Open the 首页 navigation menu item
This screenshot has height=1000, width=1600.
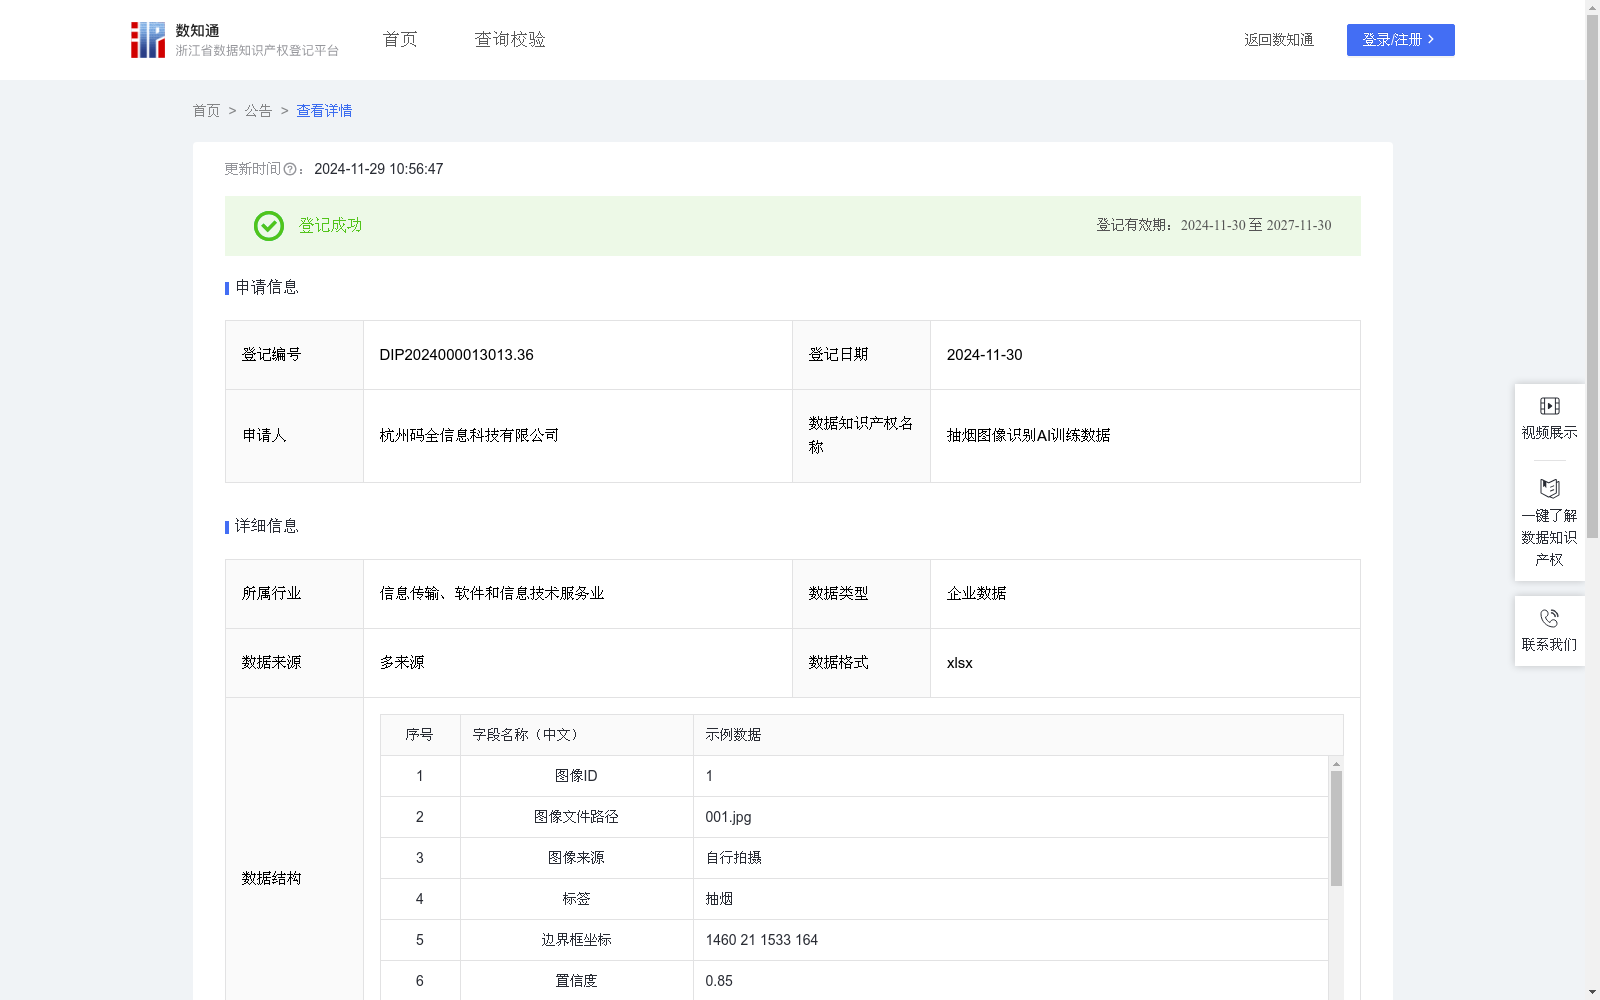click(398, 39)
